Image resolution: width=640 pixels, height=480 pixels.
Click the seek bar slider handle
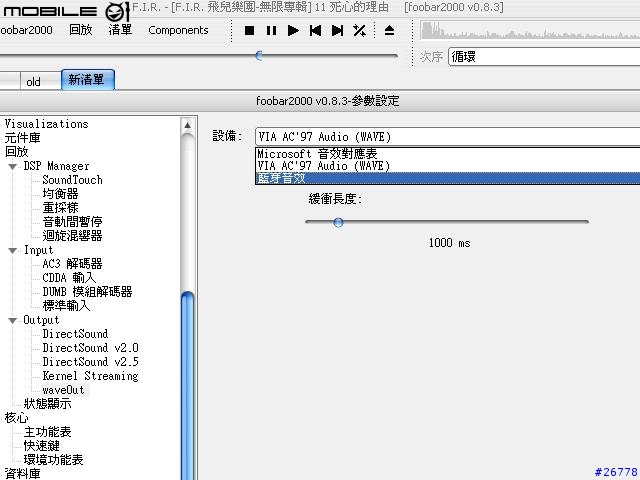point(259,56)
